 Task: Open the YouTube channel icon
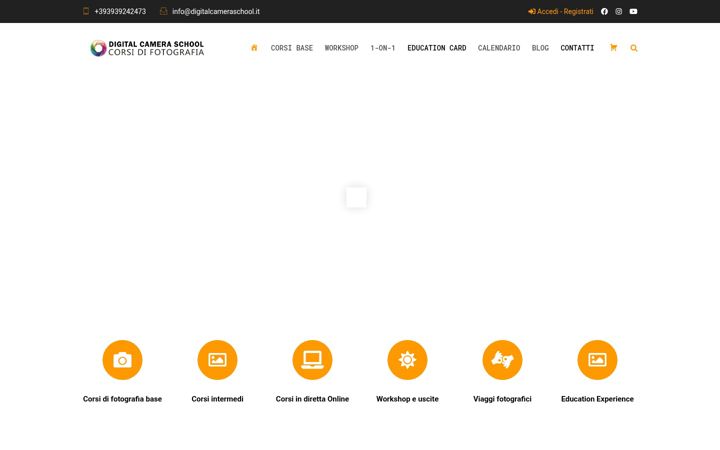[633, 11]
